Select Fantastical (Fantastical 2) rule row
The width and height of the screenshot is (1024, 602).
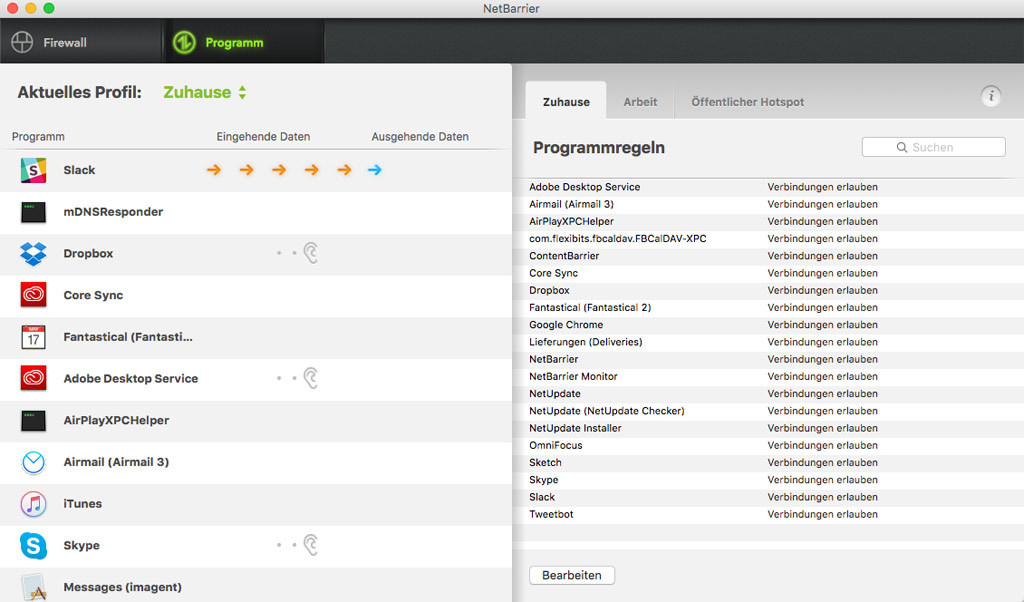(x=768, y=308)
